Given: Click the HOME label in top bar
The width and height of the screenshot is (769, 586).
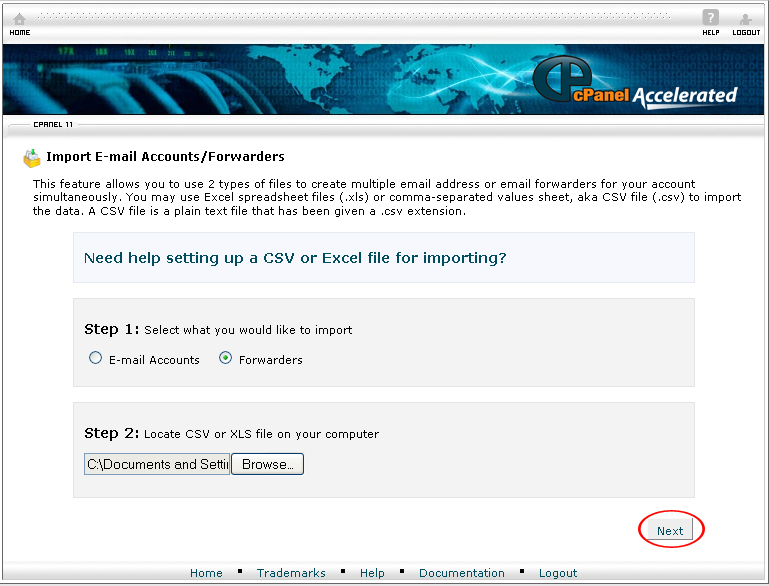Looking at the screenshot, I should [20, 32].
